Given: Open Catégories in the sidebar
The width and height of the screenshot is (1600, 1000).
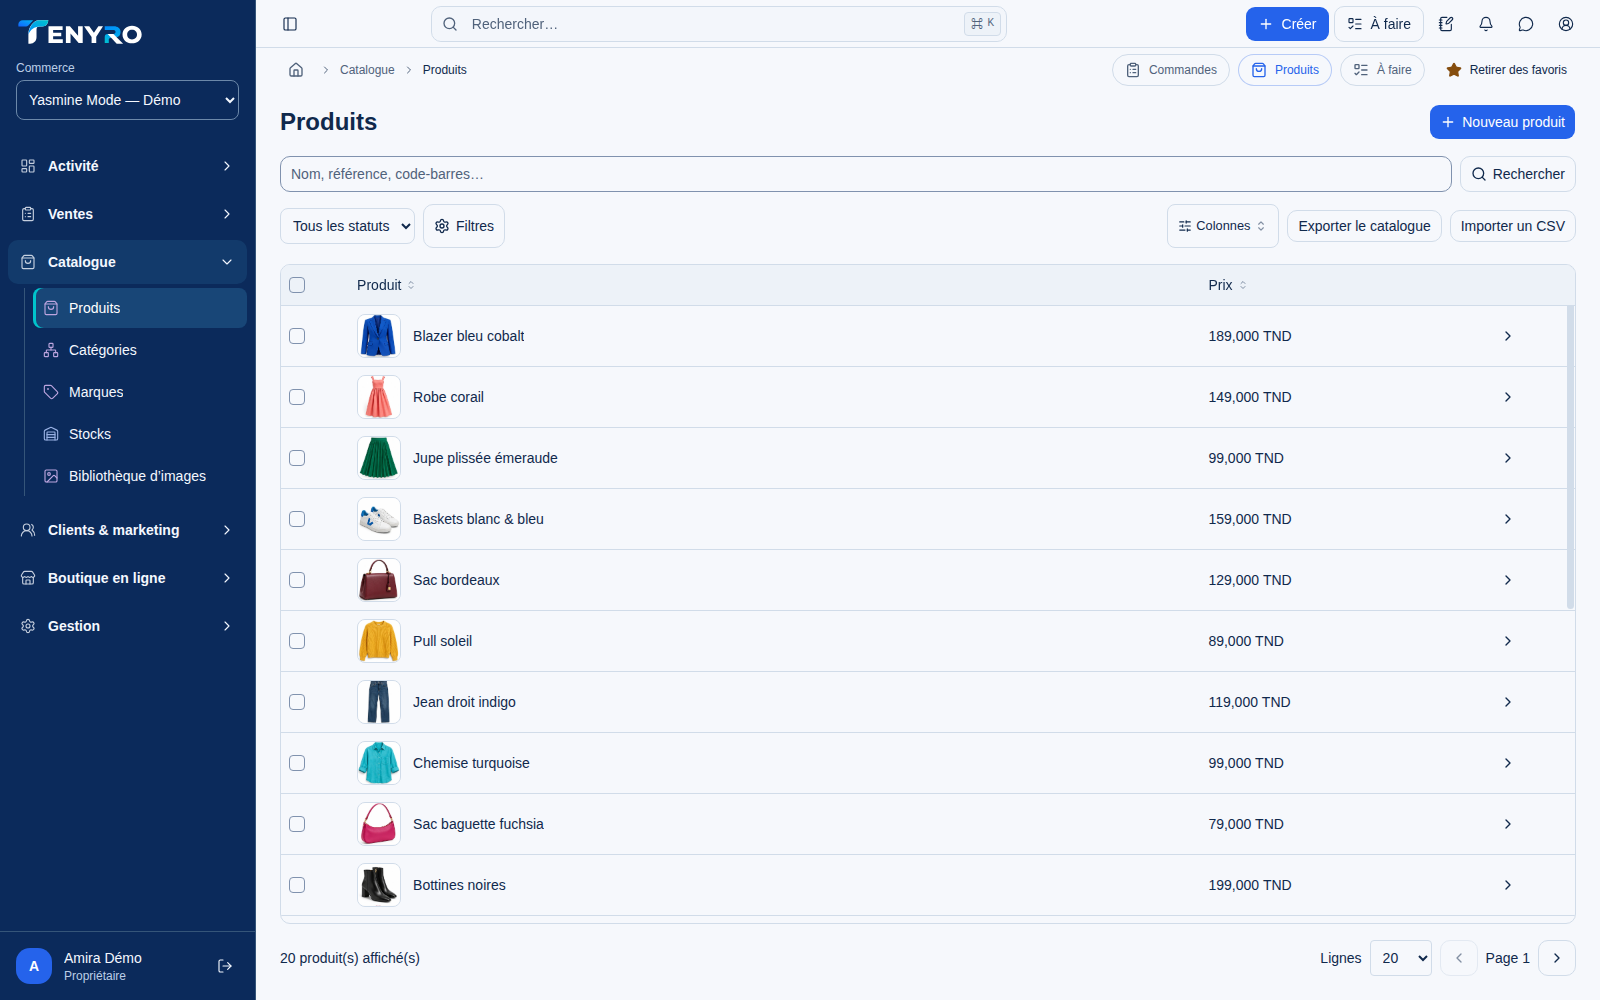Looking at the screenshot, I should pyautogui.click(x=140, y=350).
